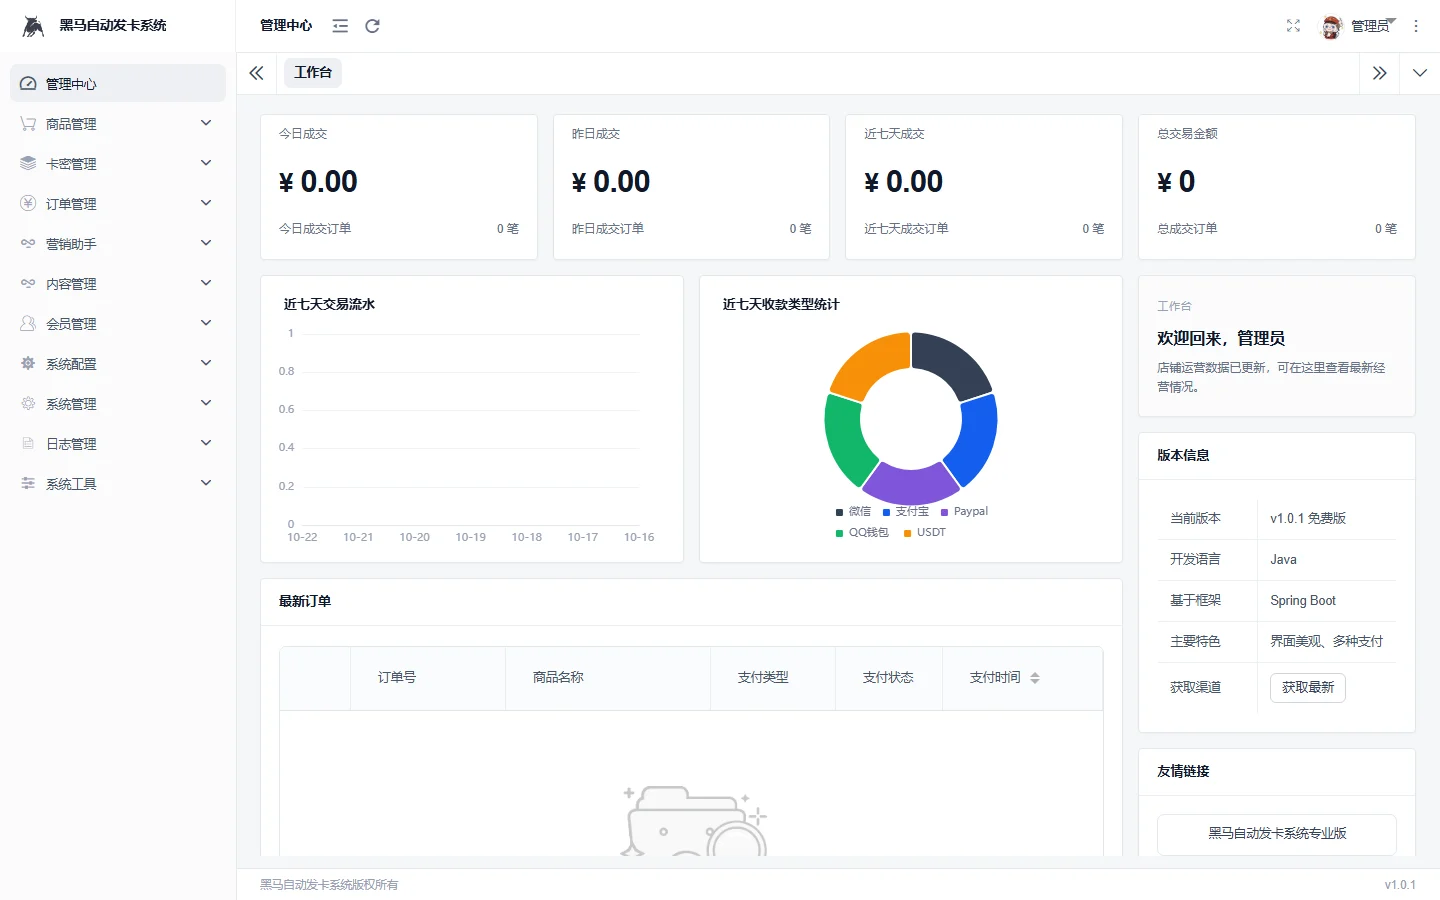Toggle USDT legend in pie chart
This screenshot has width=1440, height=900.
pyautogui.click(x=925, y=532)
